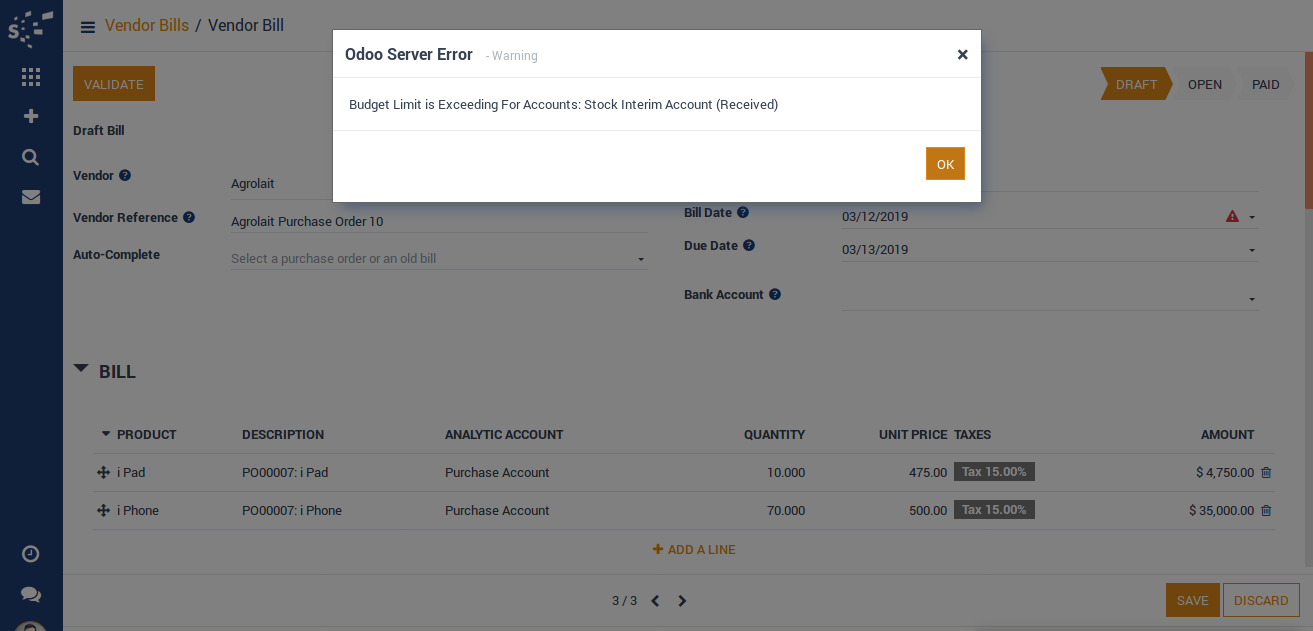Image resolution: width=1313 pixels, height=631 pixels.
Task: Click the clock activity icon in sidebar
Action: tap(31, 554)
